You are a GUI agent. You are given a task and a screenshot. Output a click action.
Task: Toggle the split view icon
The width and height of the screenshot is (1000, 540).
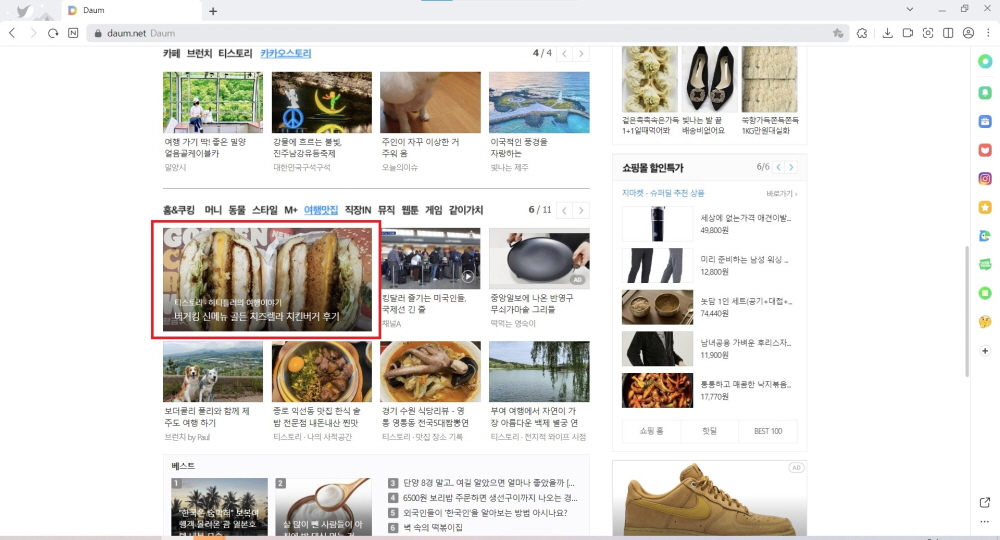(948, 33)
